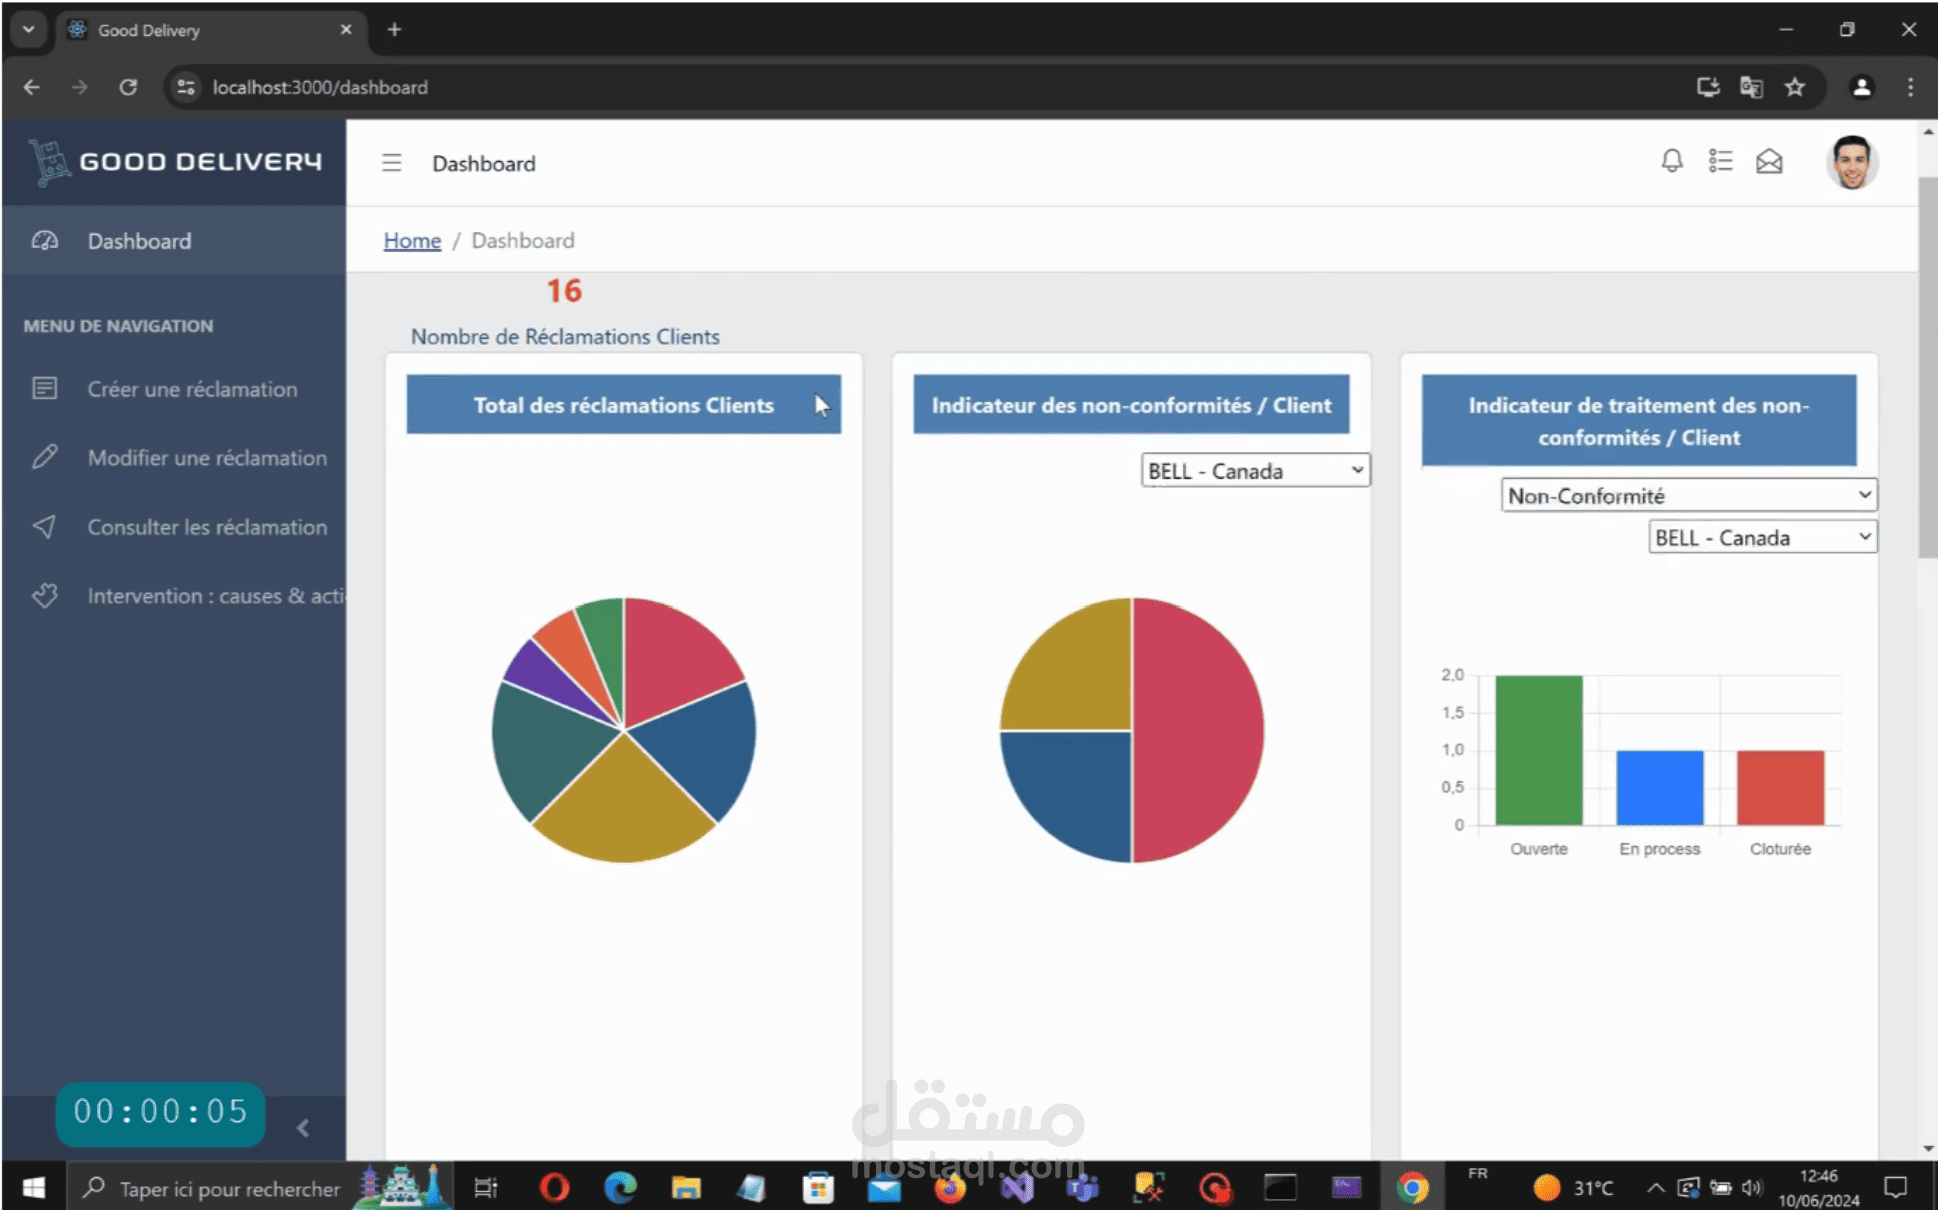Open the task list icon in header

(x=1720, y=161)
